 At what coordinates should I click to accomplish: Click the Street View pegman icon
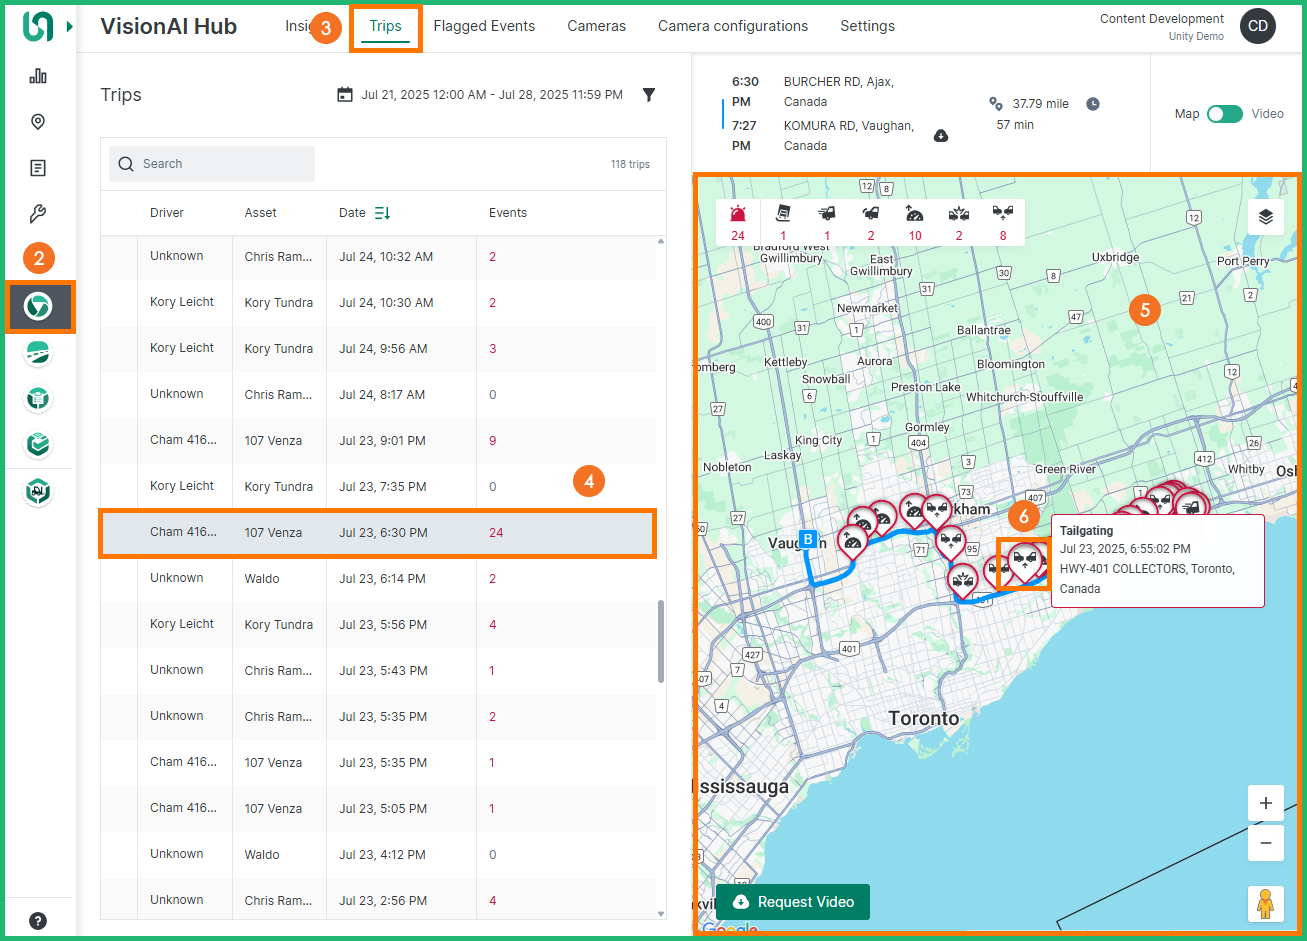pos(1265,903)
